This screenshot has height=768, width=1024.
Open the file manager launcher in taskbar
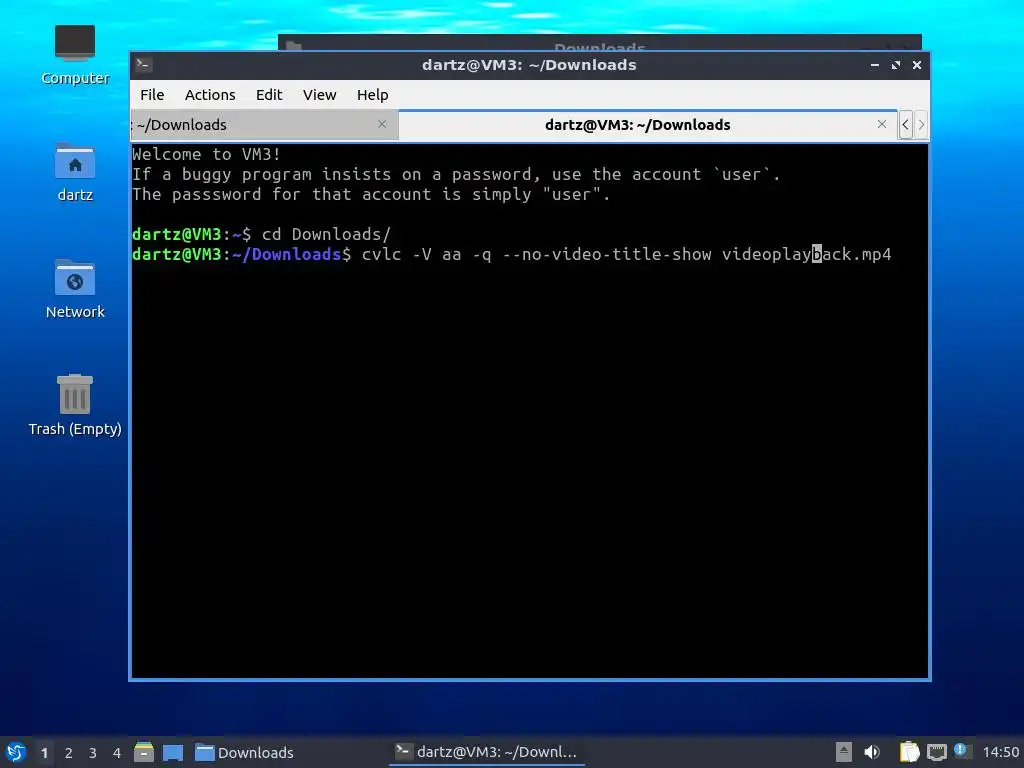(144, 752)
